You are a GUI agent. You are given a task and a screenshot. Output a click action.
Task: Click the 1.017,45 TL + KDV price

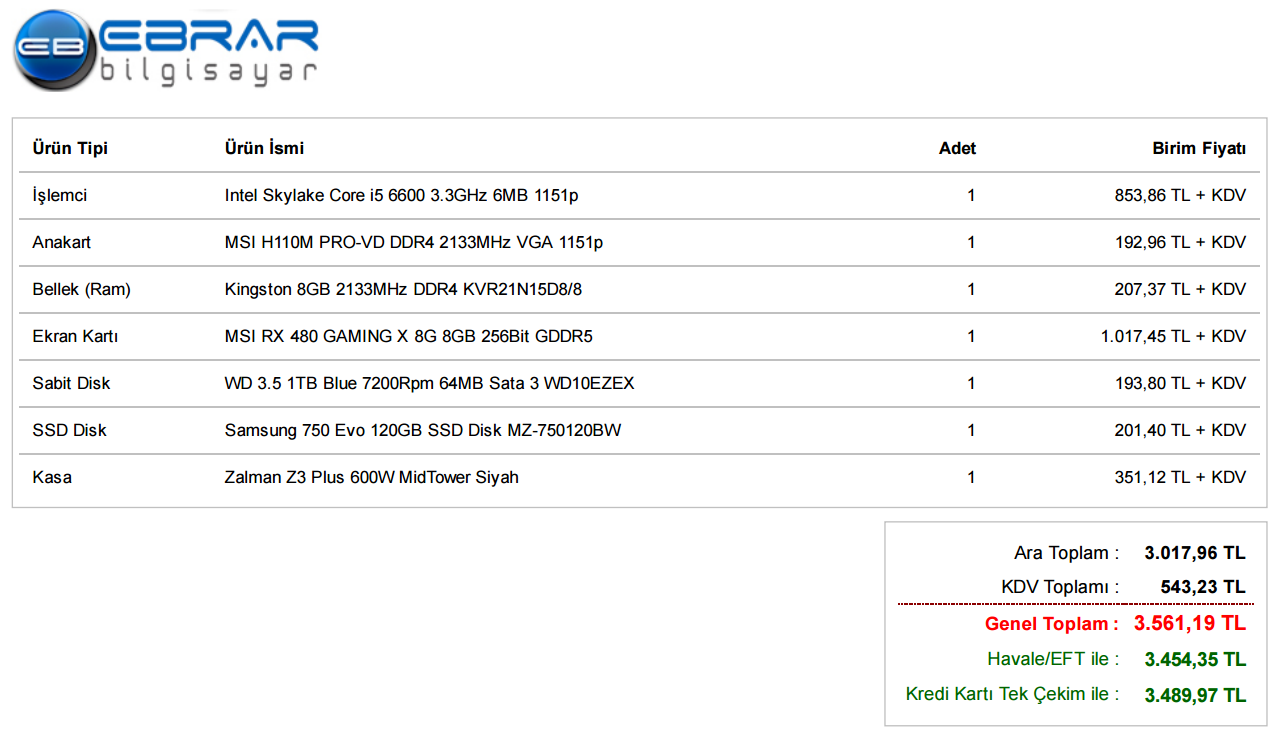(1173, 336)
